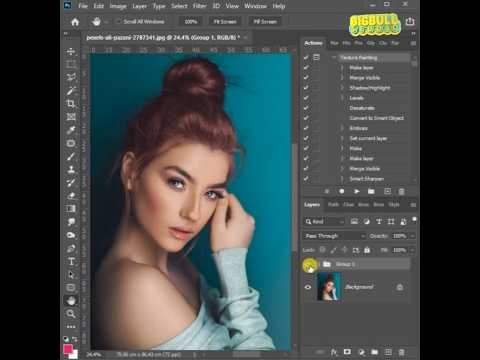Switch to the Channels tab

click(x=348, y=204)
